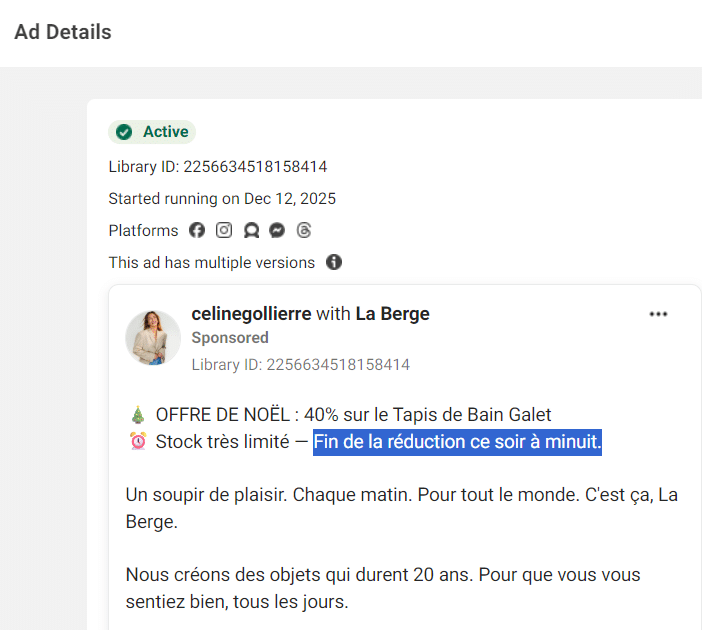Image resolution: width=702 pixels, height=630 pixels.
Task: Click the Un soupir de plaisir paragraph
Action: (x=402, y=508)
